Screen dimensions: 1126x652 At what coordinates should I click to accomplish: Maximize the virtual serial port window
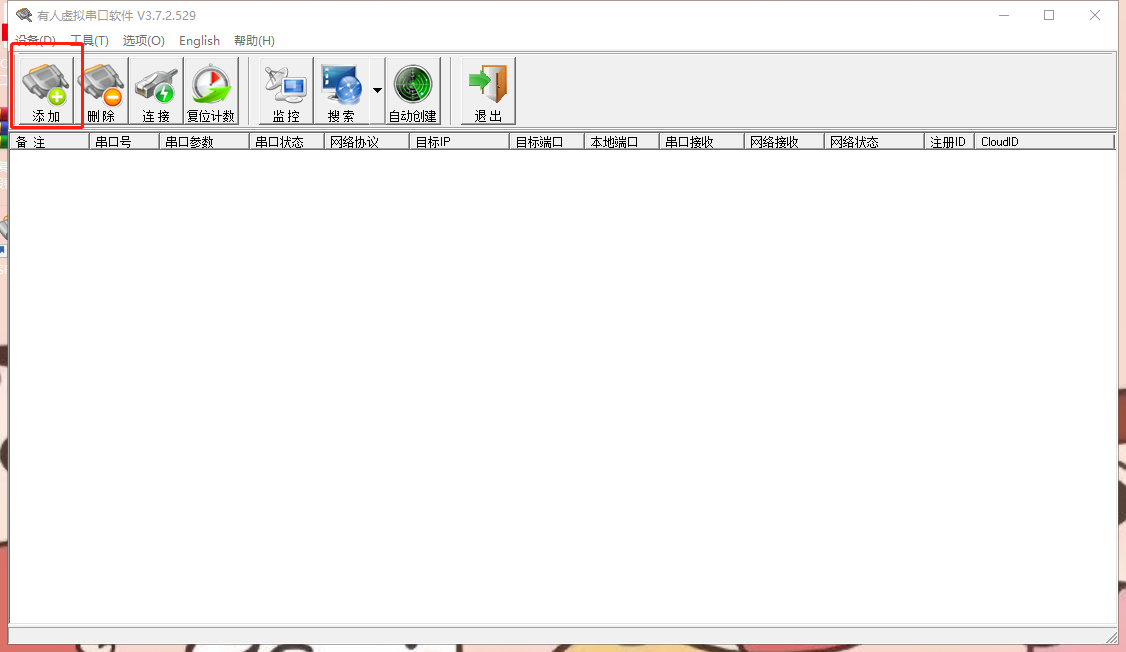(x=1049, y=15)
